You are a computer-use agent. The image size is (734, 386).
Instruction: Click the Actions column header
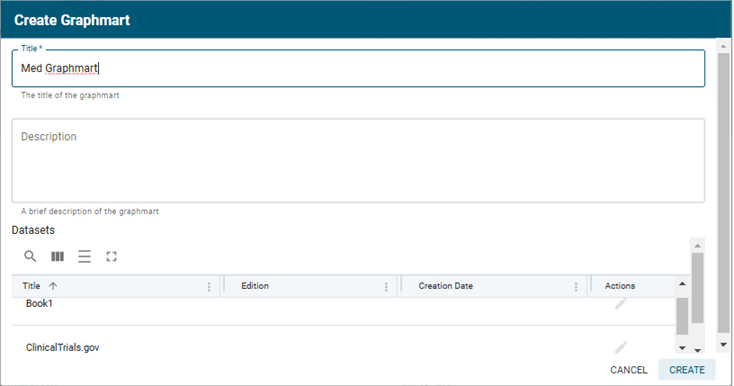pos(620,286)
